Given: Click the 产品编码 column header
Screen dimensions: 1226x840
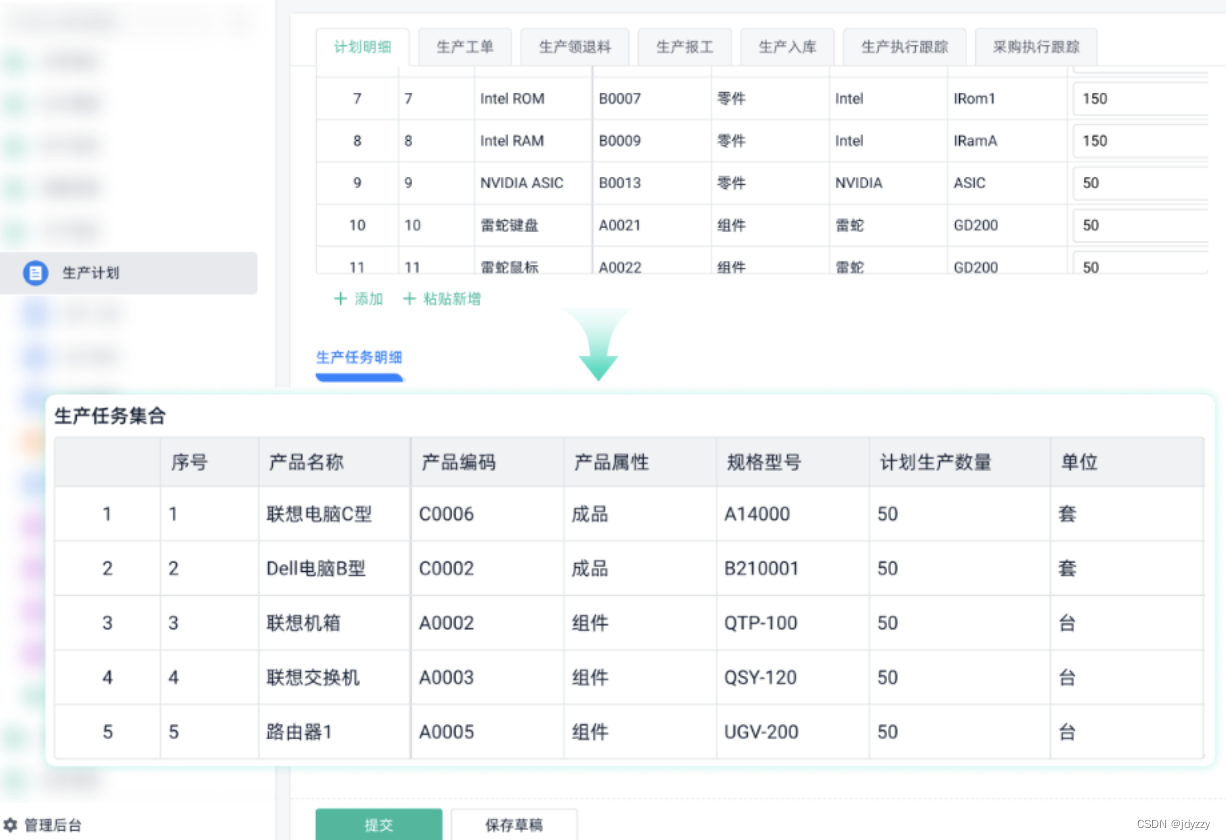Looking at the screenshot, I should 487,462.
